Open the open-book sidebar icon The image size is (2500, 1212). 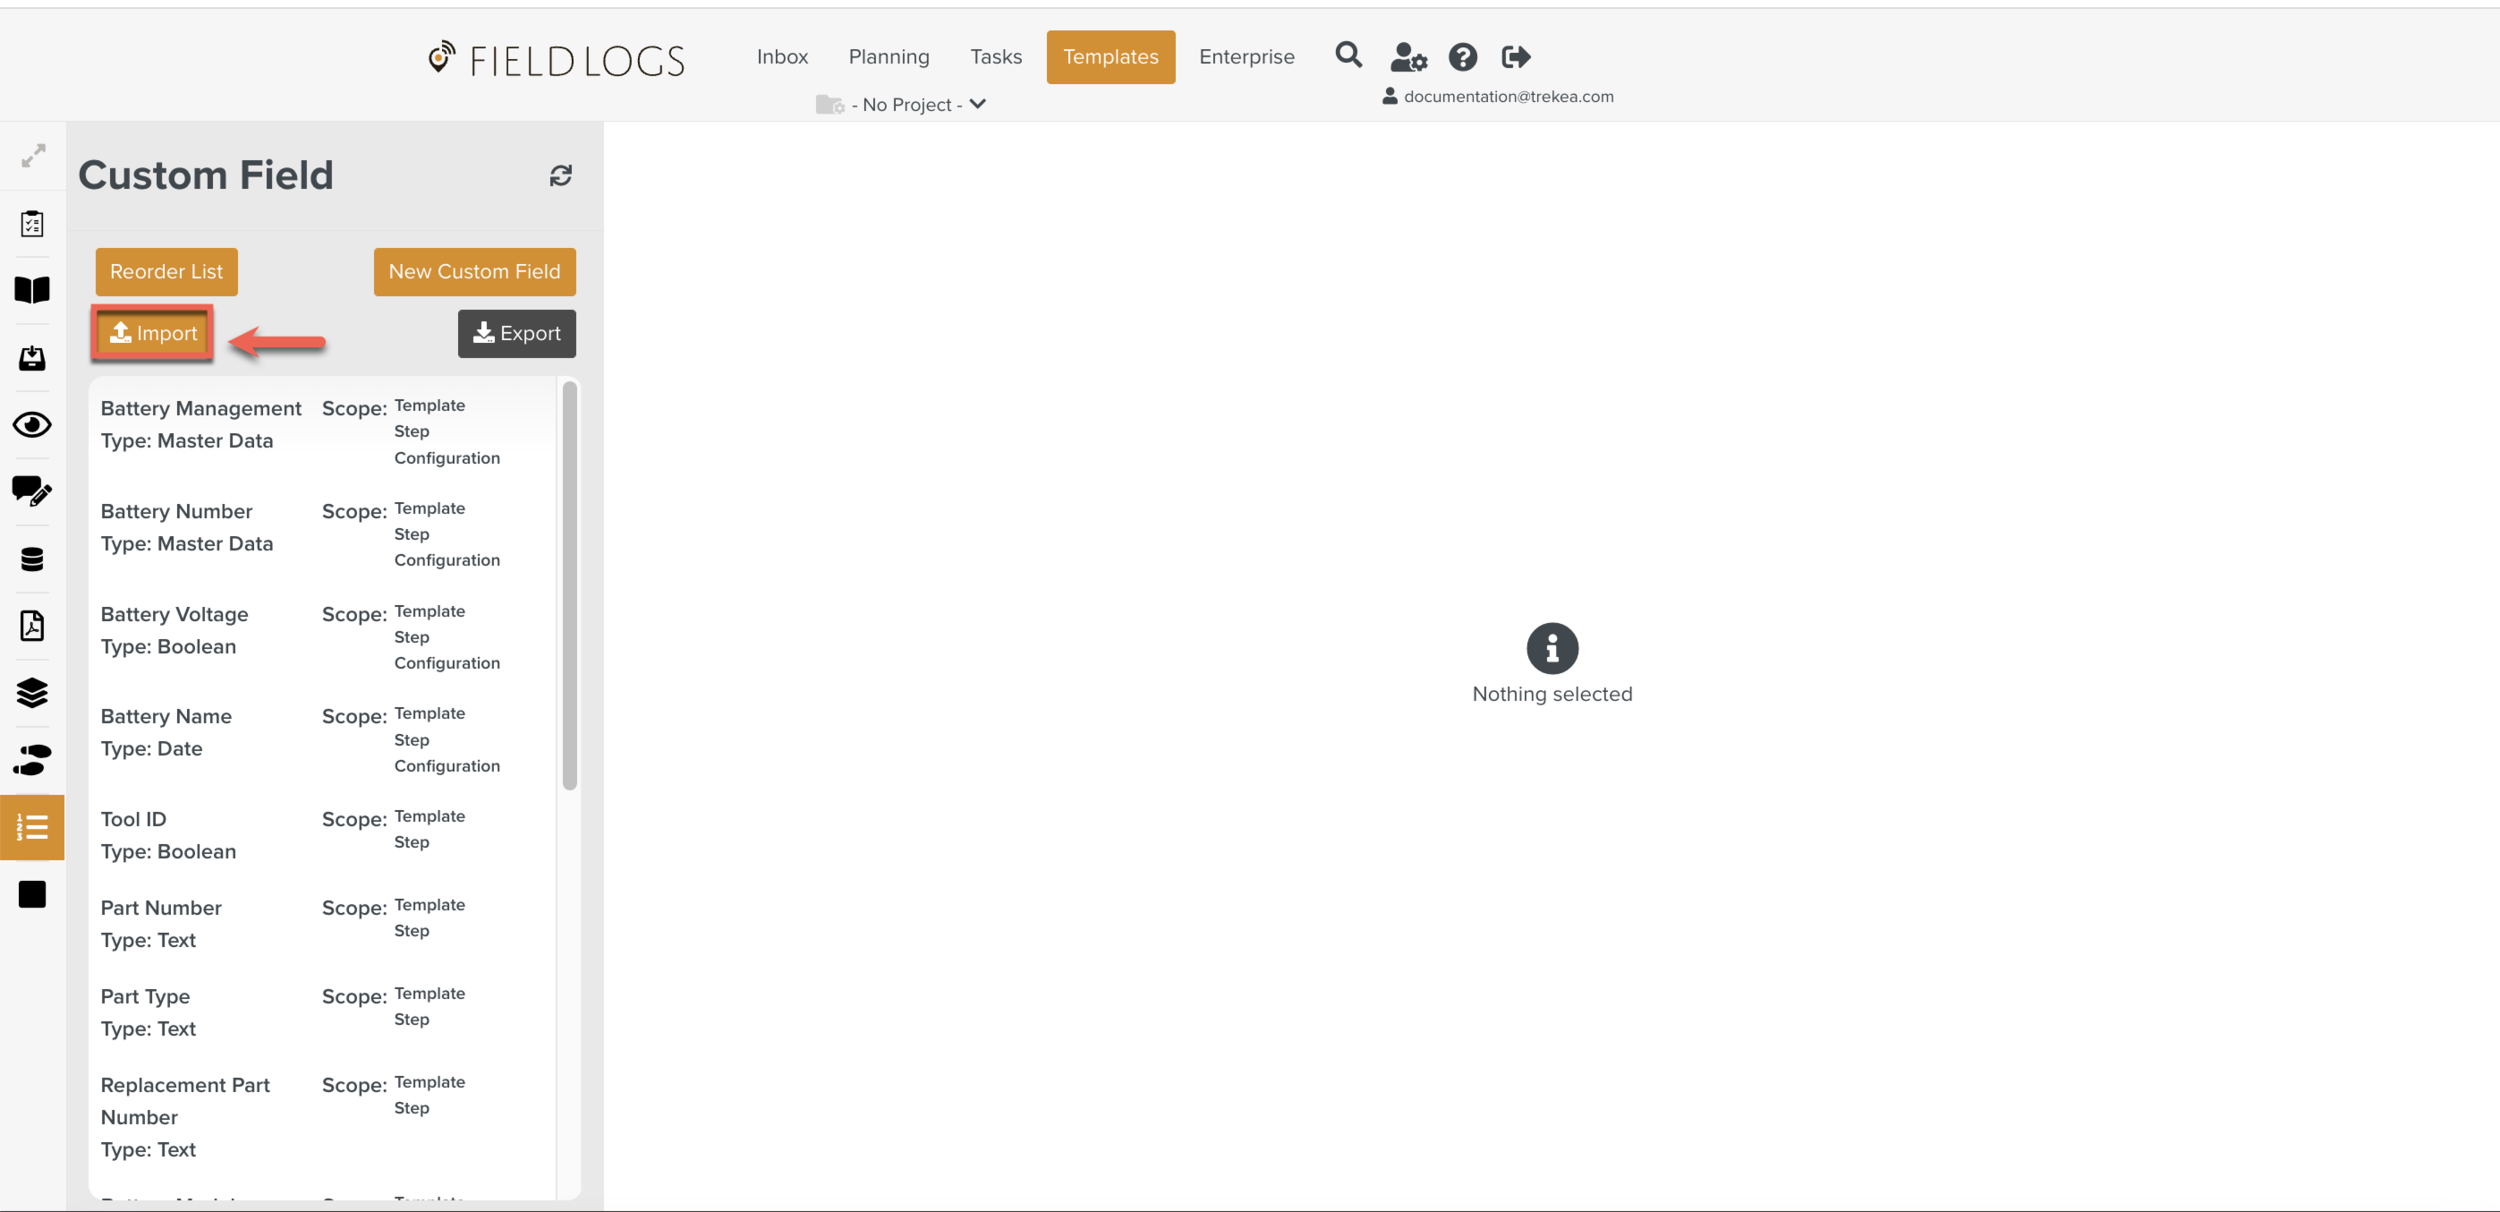[32, 290]
